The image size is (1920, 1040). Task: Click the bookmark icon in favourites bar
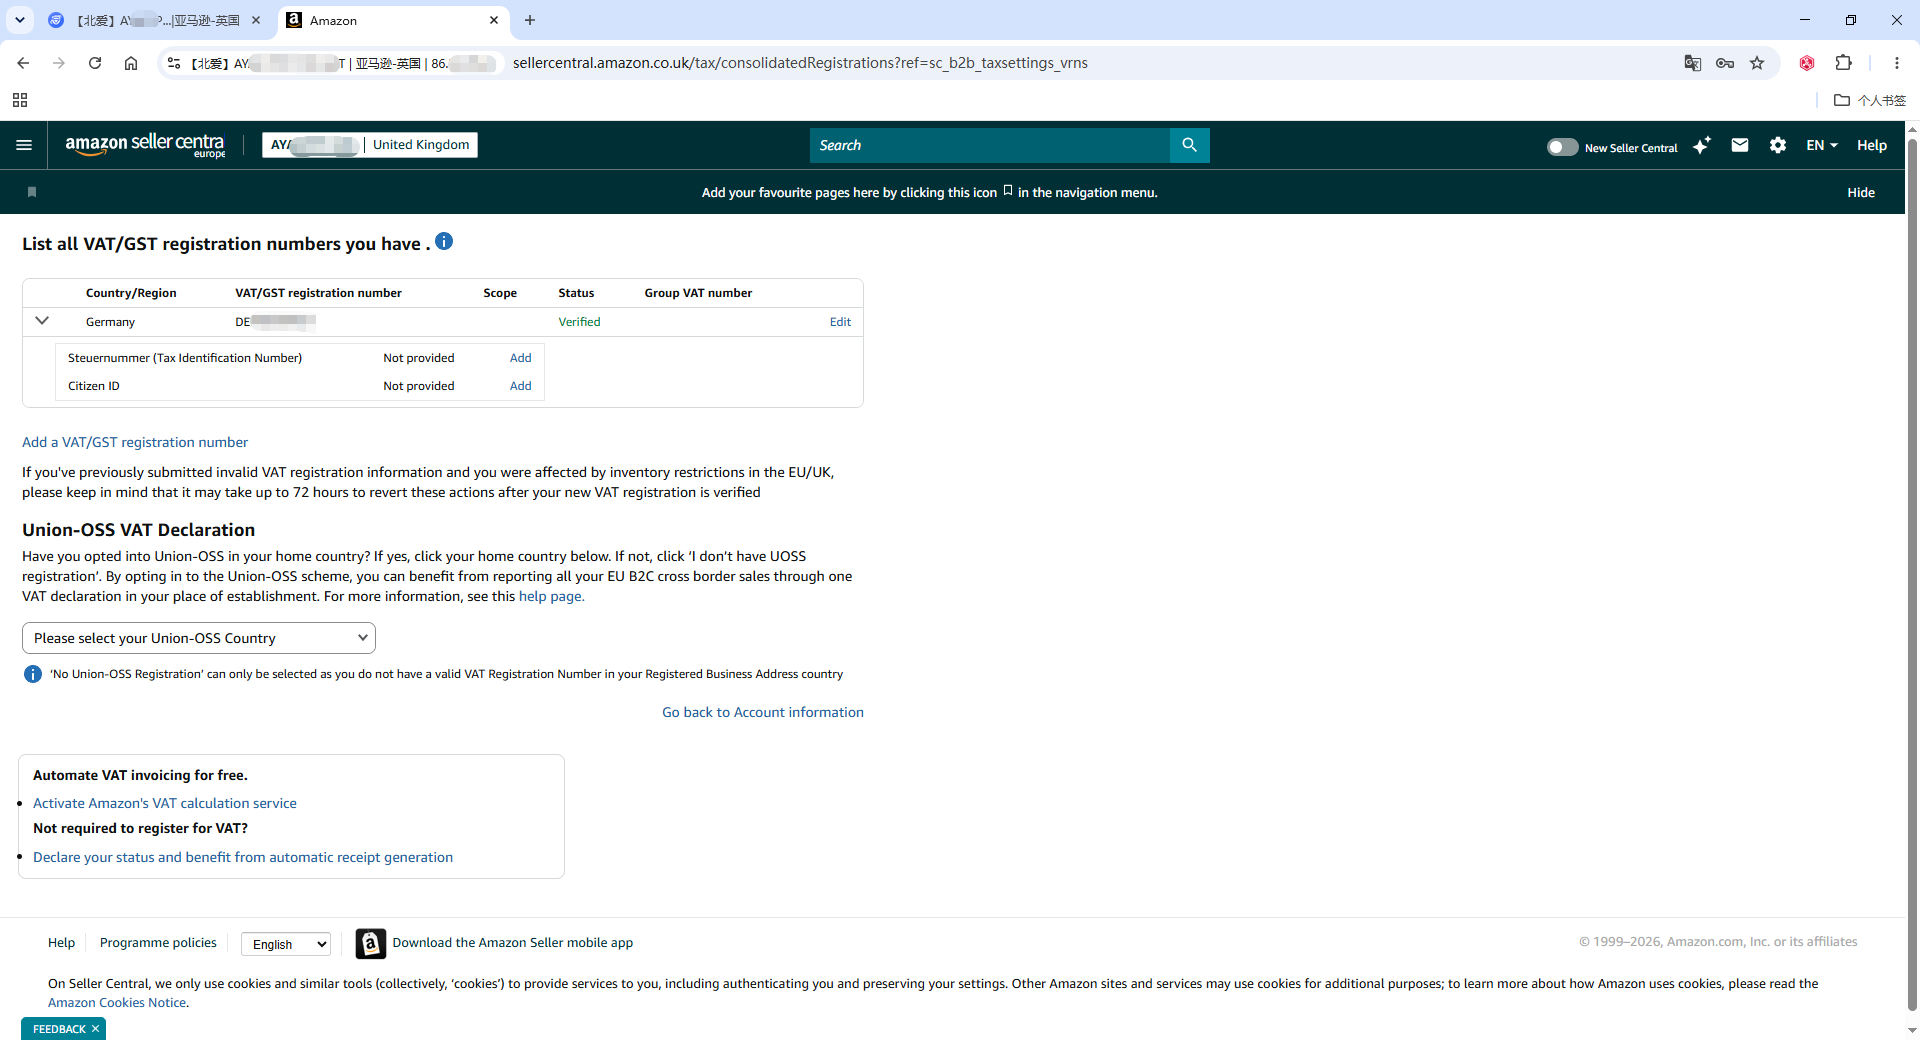[x=32, y=192]
